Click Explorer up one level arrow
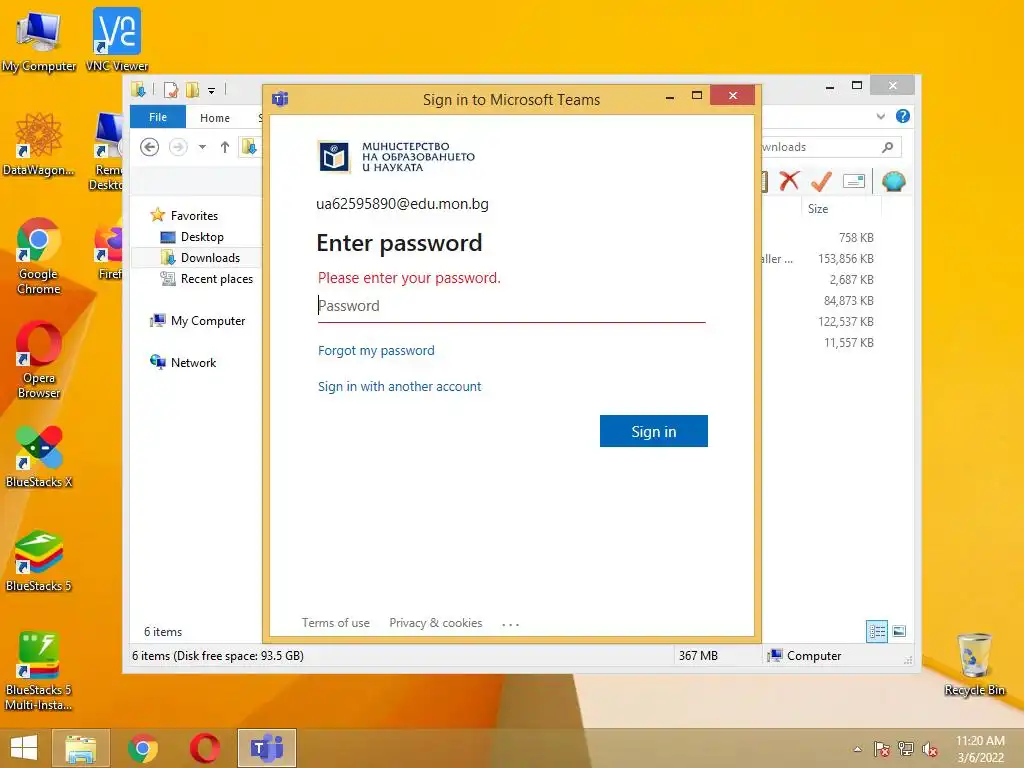 (225, 147)
